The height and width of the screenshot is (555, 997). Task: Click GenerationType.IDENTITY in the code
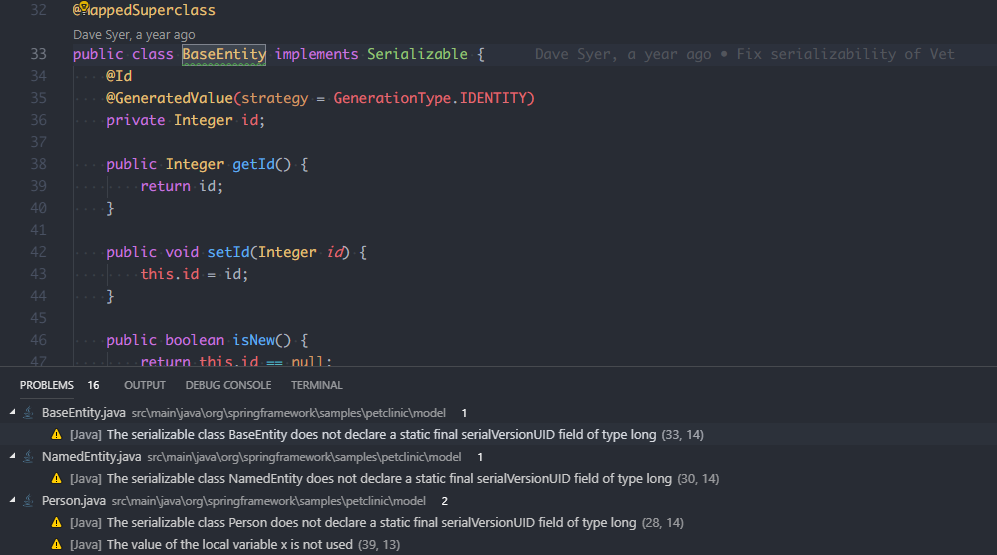(x=430, y=99)
